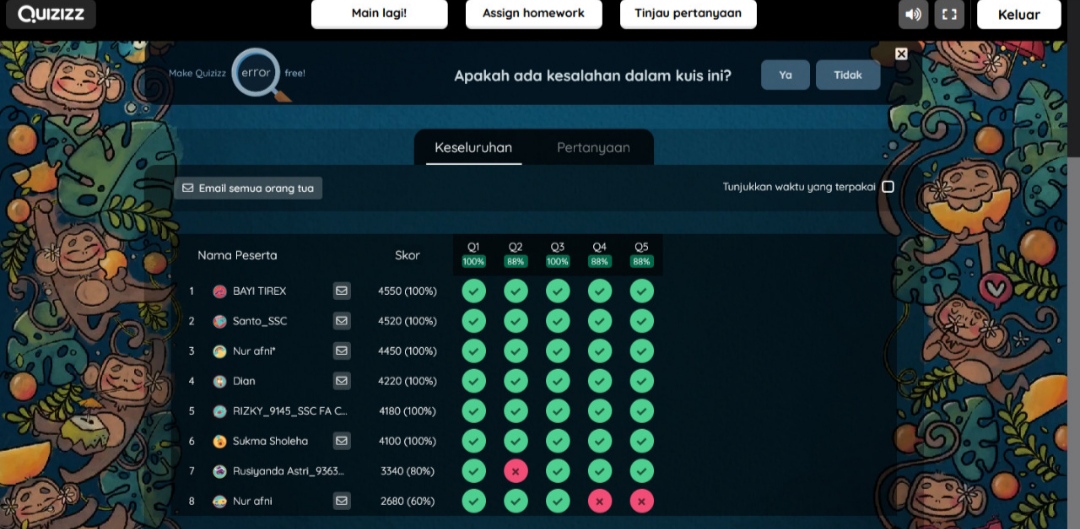
Task: Click the red wrong mark in Nur afni Q5
Action: 642,501
